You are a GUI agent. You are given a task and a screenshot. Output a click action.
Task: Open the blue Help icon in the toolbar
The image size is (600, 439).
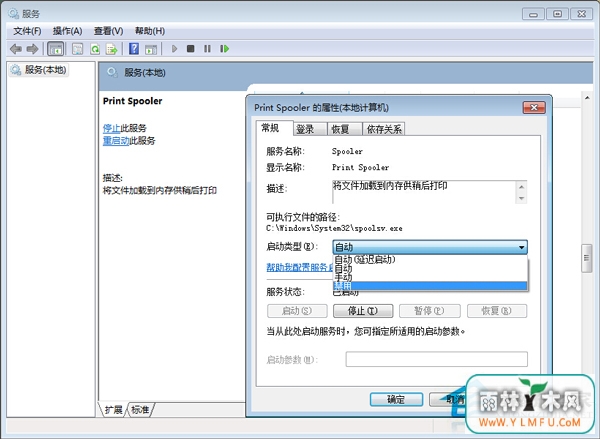pyautogui.click(x=134, y=49)
